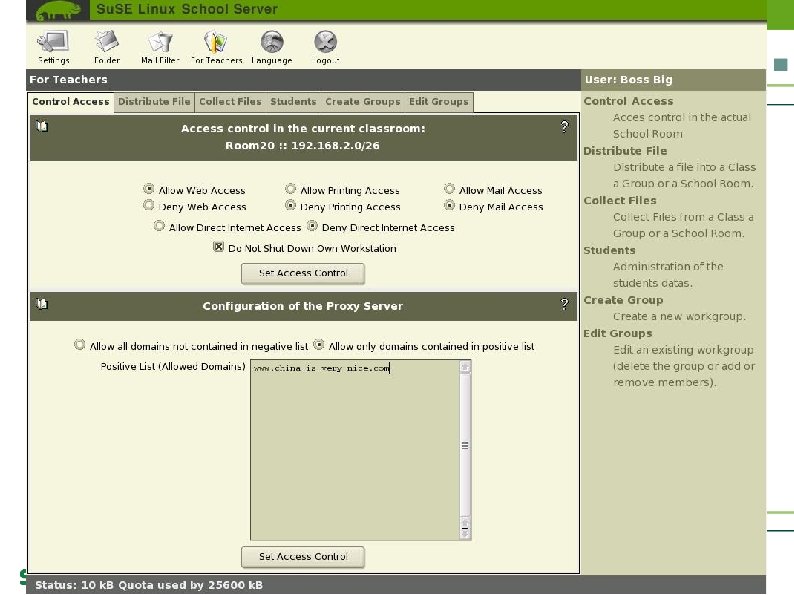The width and height of the screenshot is (794, 595).
Task: Click the 'User: Boss Big' header text
Action: 628,80
